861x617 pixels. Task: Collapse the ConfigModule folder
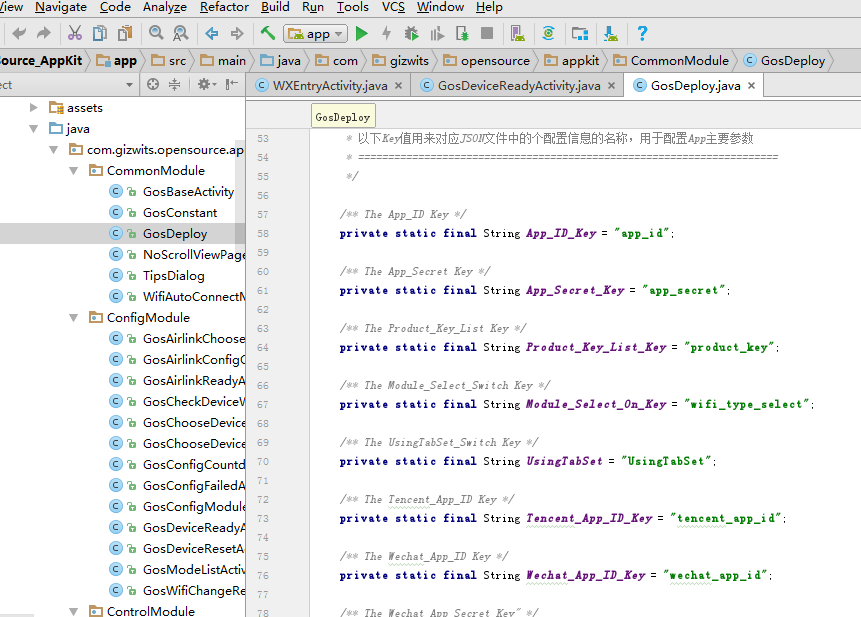(74, 318)
